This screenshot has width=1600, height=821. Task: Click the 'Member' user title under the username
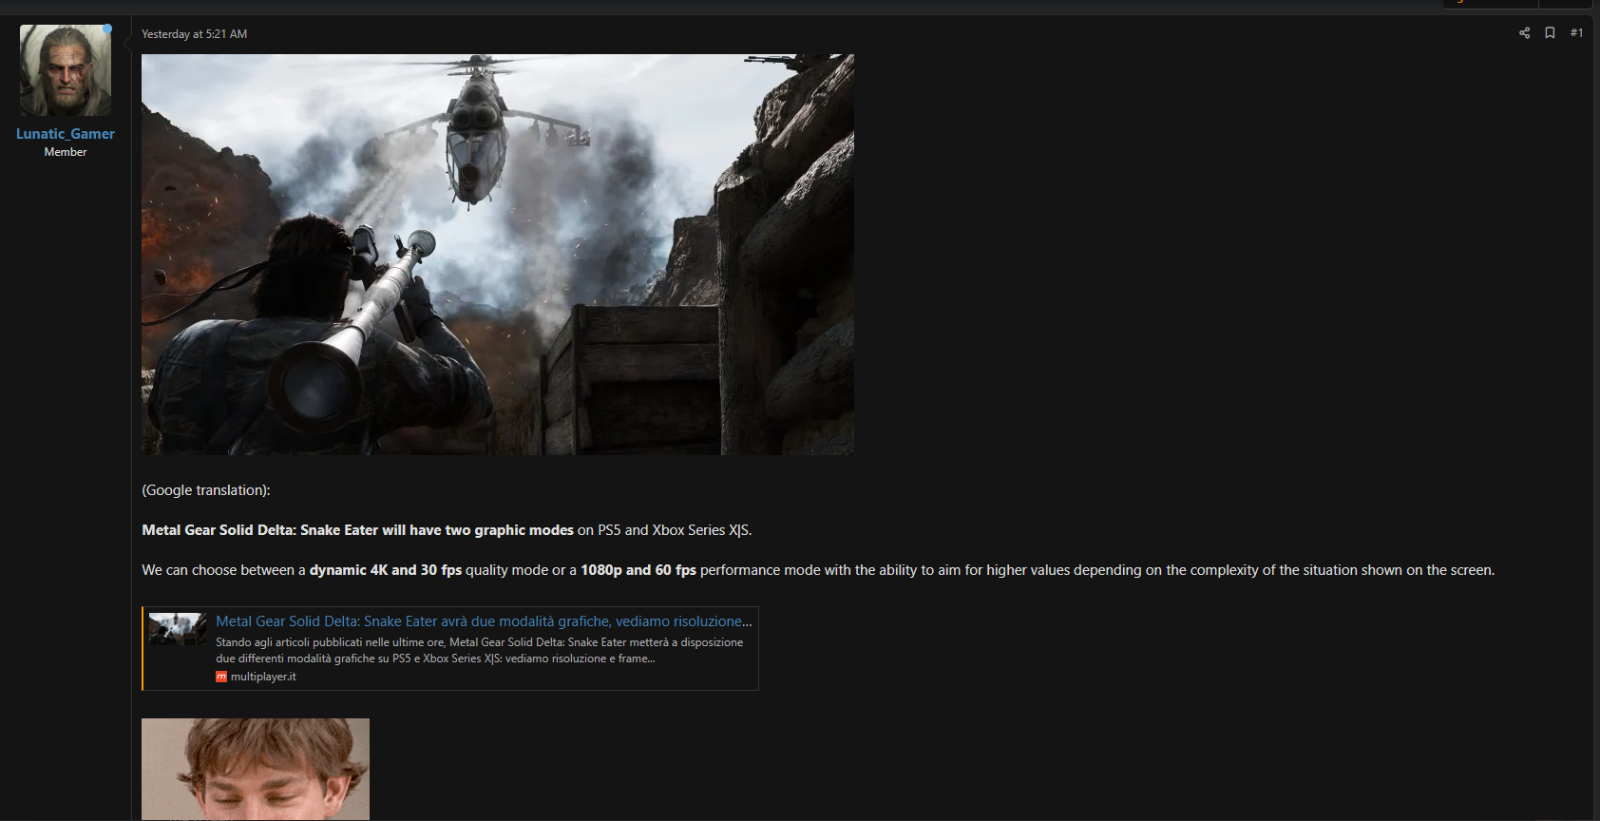65,152
